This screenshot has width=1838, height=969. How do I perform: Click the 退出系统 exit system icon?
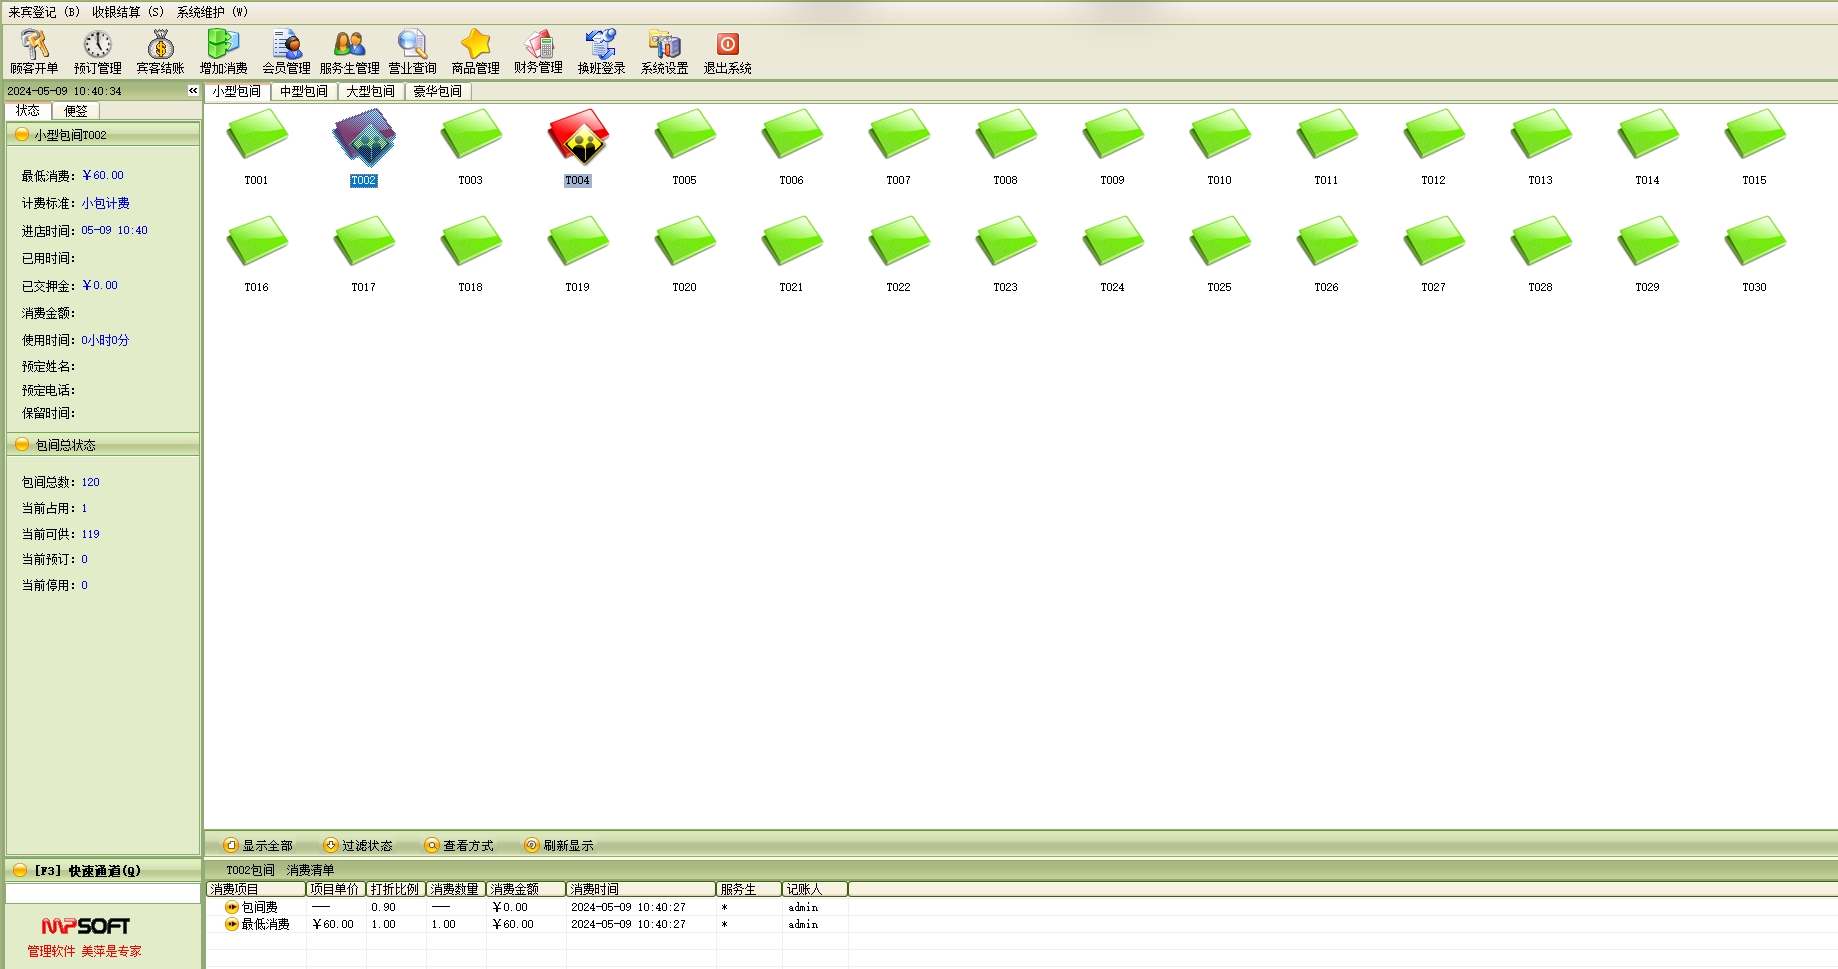coord(727,52)
